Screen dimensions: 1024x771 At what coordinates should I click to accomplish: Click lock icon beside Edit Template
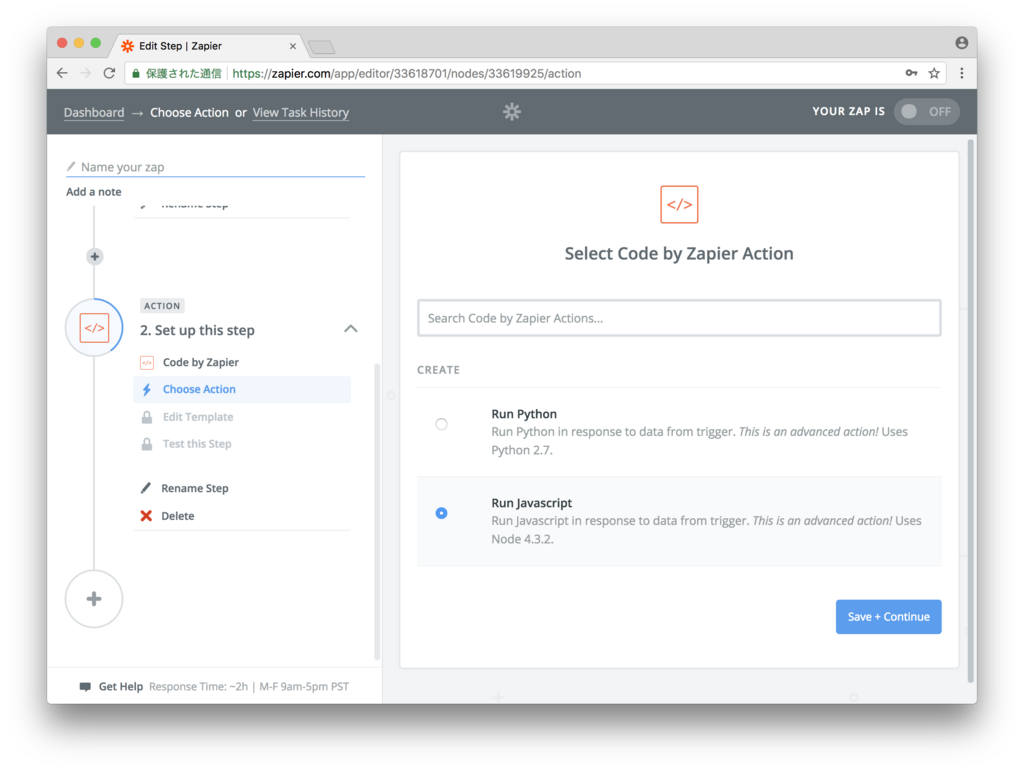(147, 417)
